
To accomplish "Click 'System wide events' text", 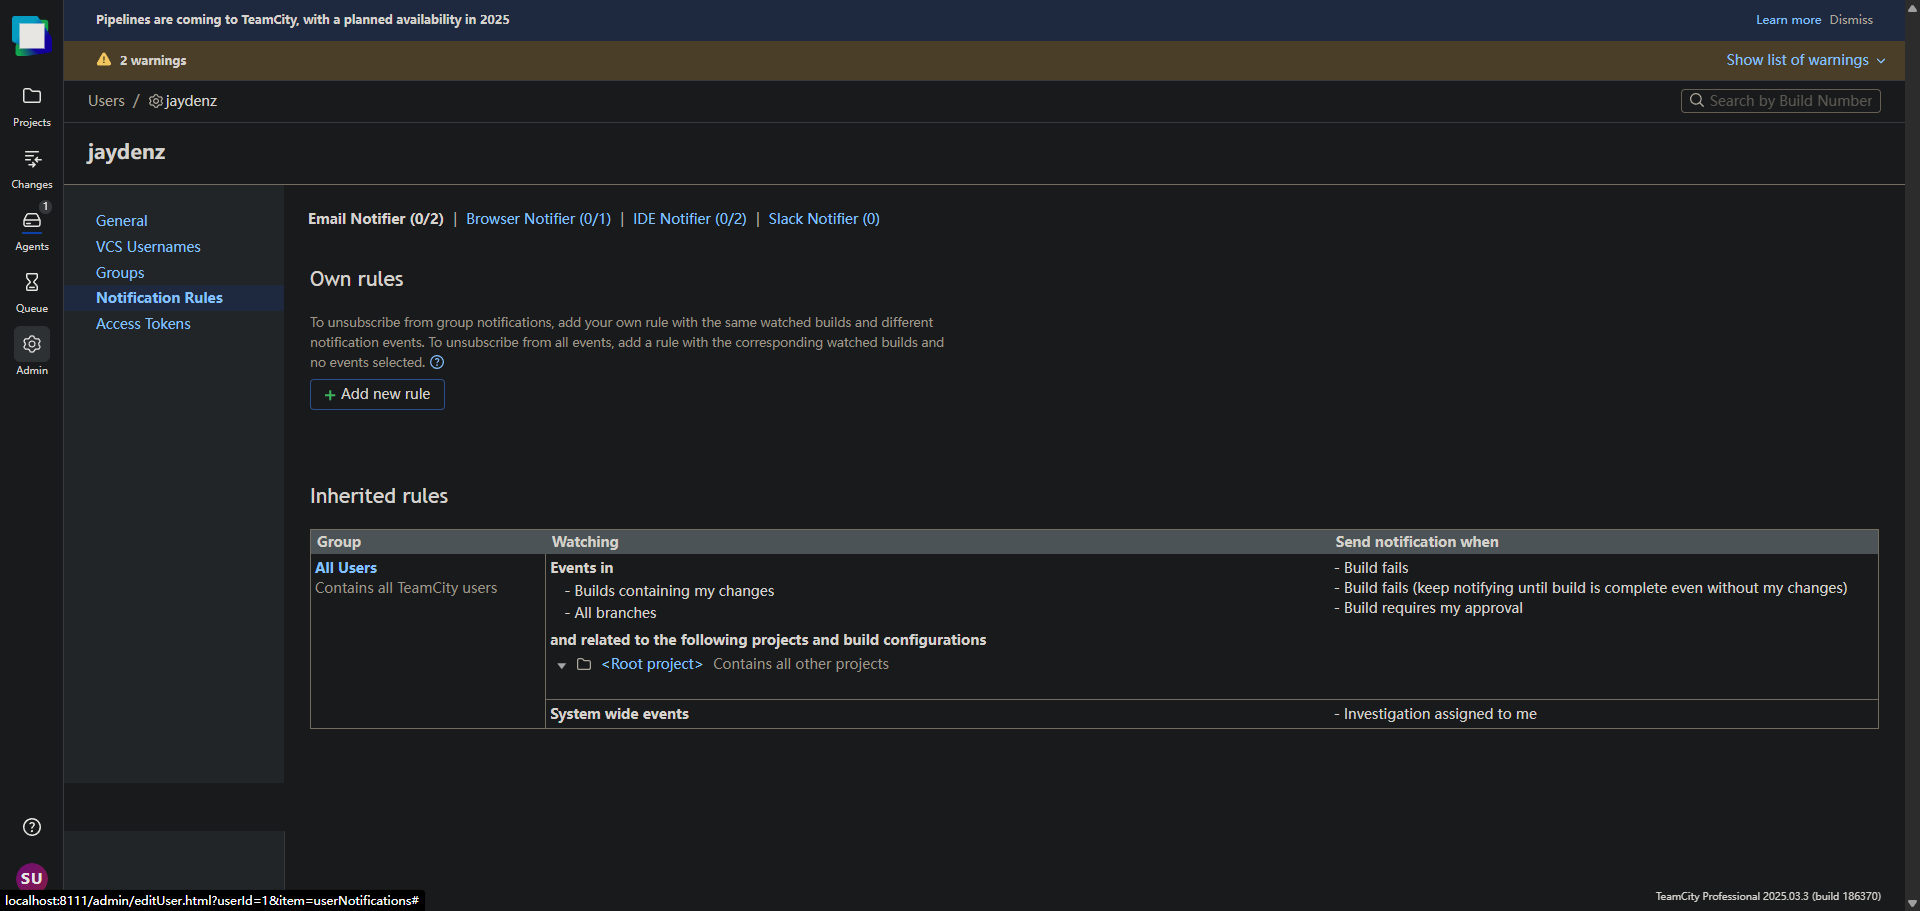I will pyautogui.click(x=619, y=714).
